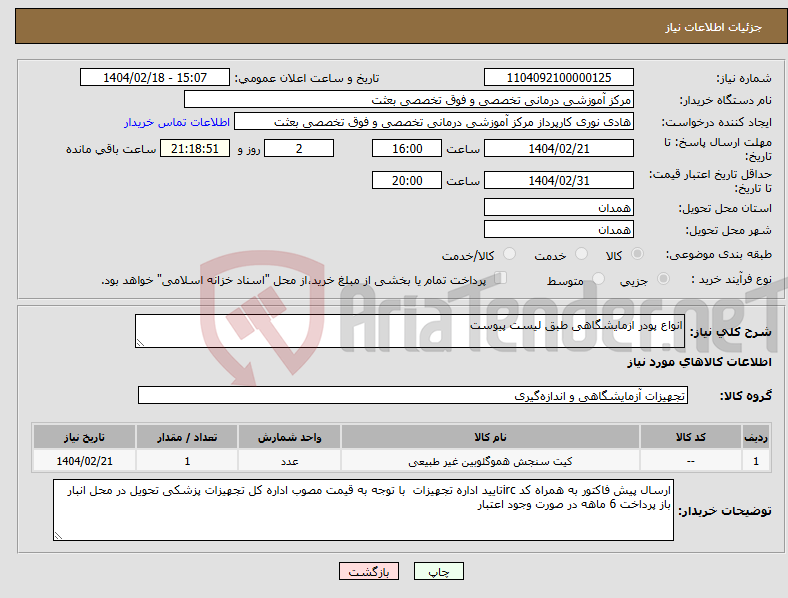Click the product code cell showing --
This screenshot has width=788, height=598.
point(691,461)
